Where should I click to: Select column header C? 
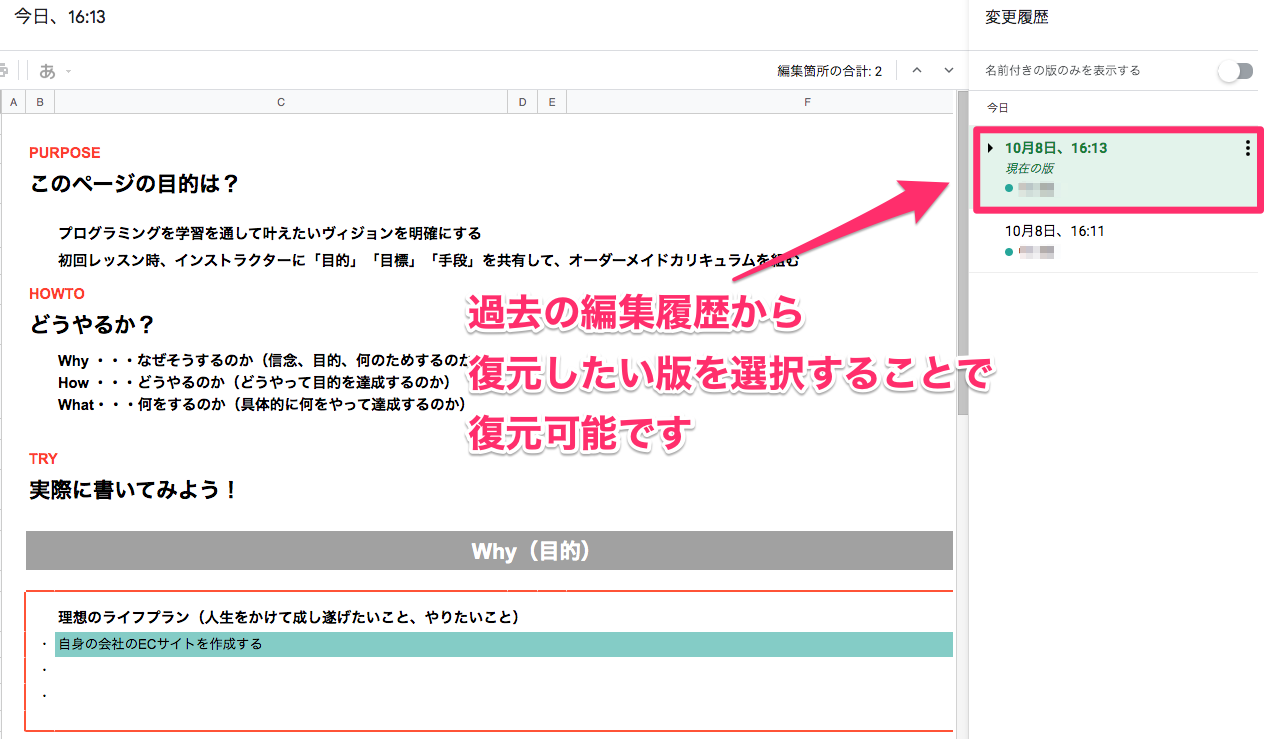280,101
